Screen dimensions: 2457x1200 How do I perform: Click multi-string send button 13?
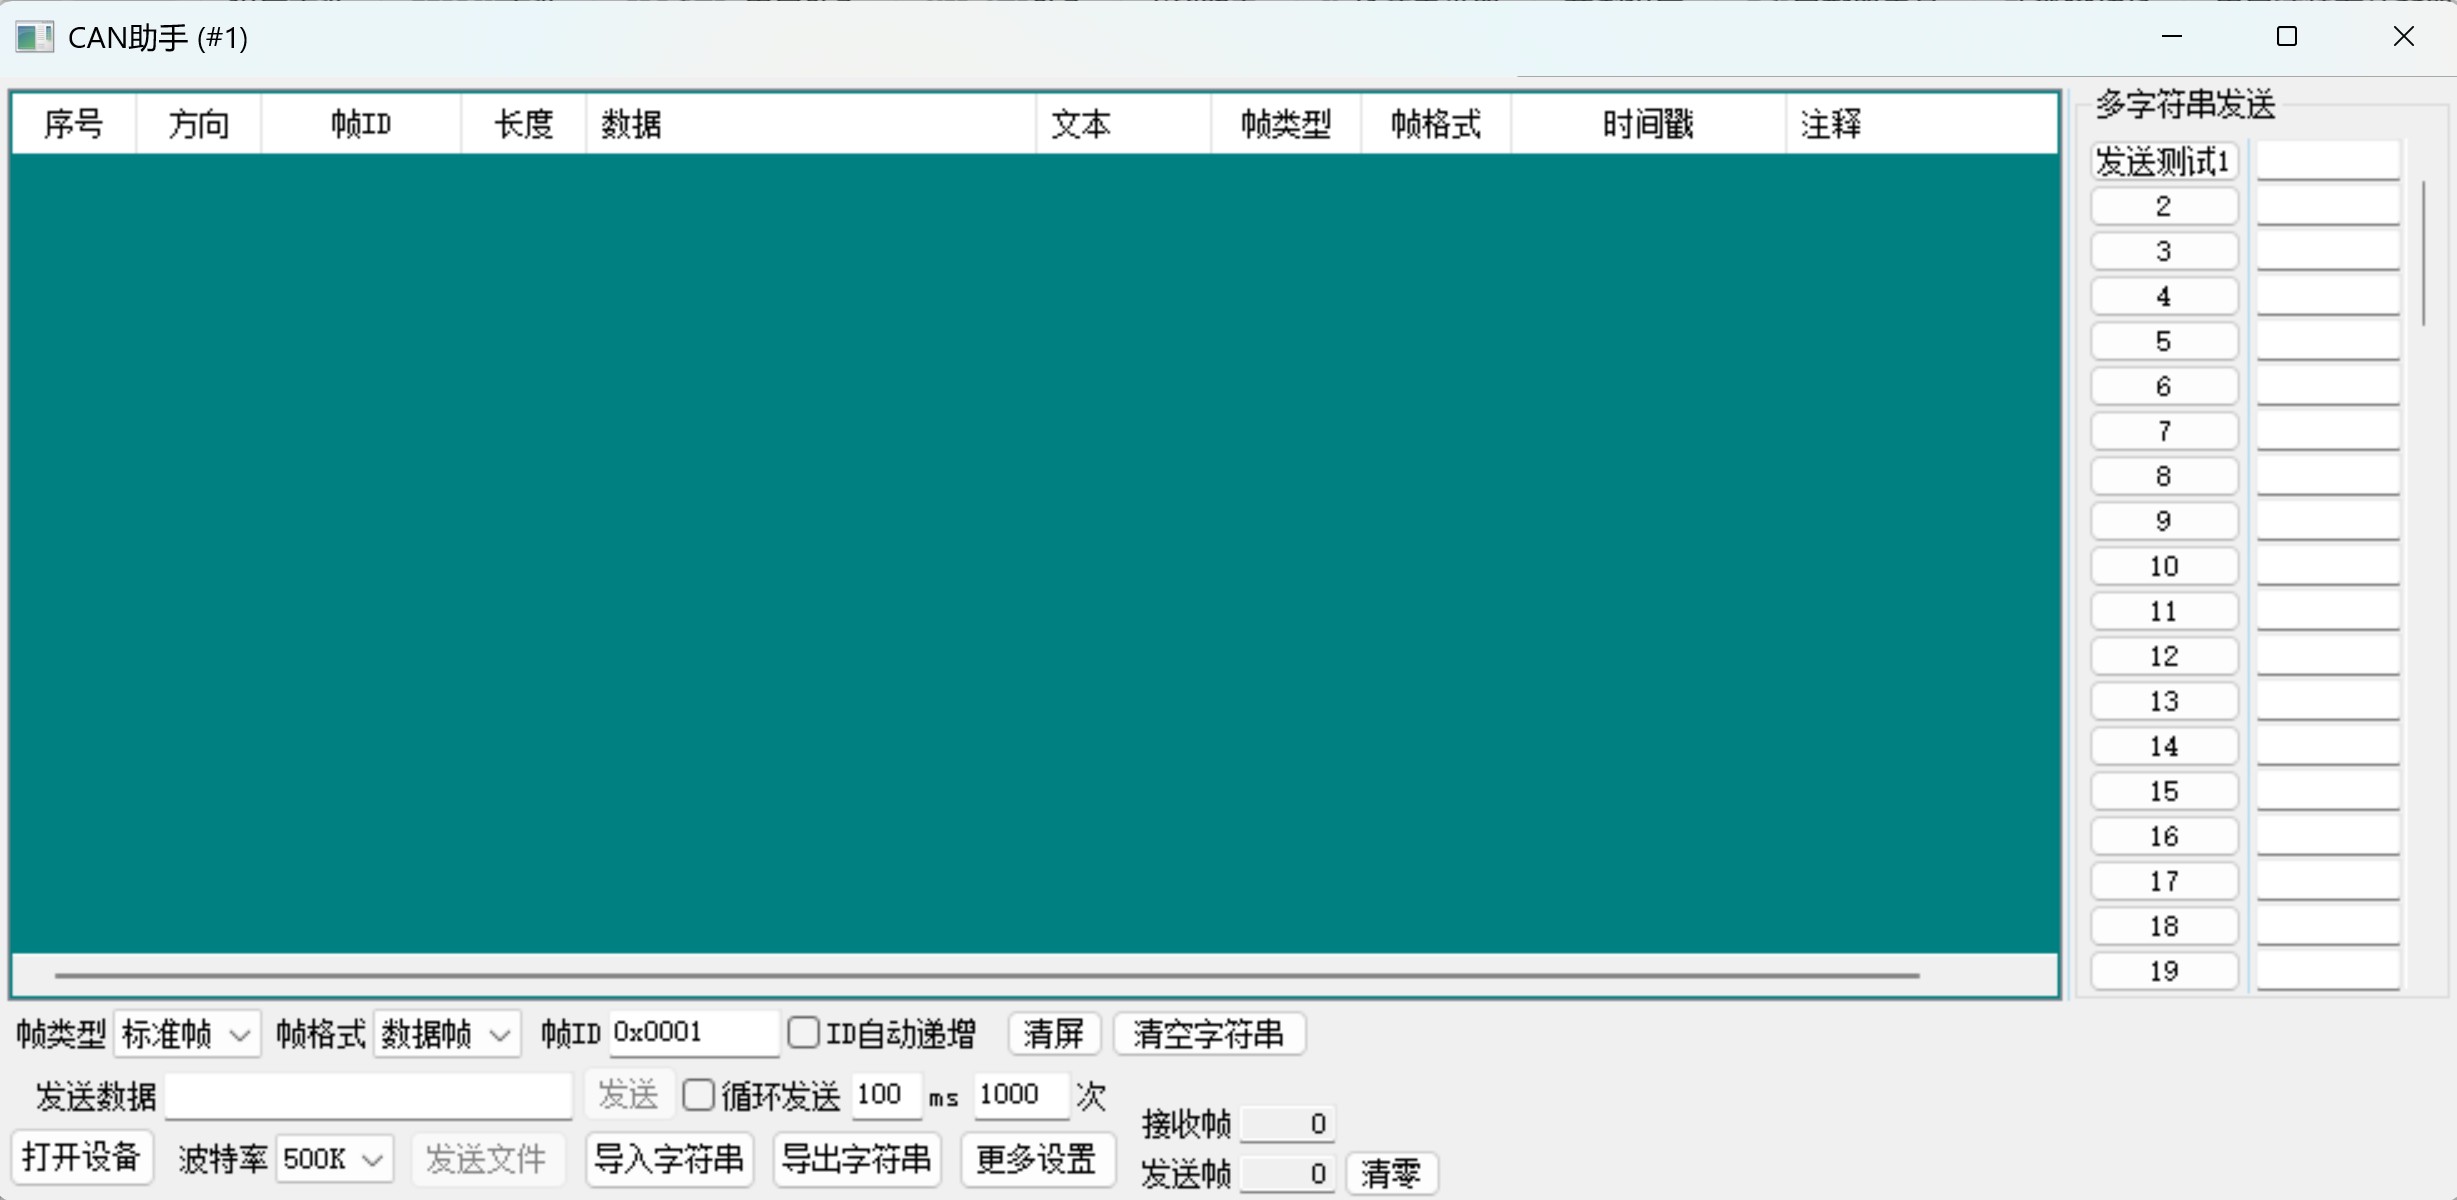2164,702
